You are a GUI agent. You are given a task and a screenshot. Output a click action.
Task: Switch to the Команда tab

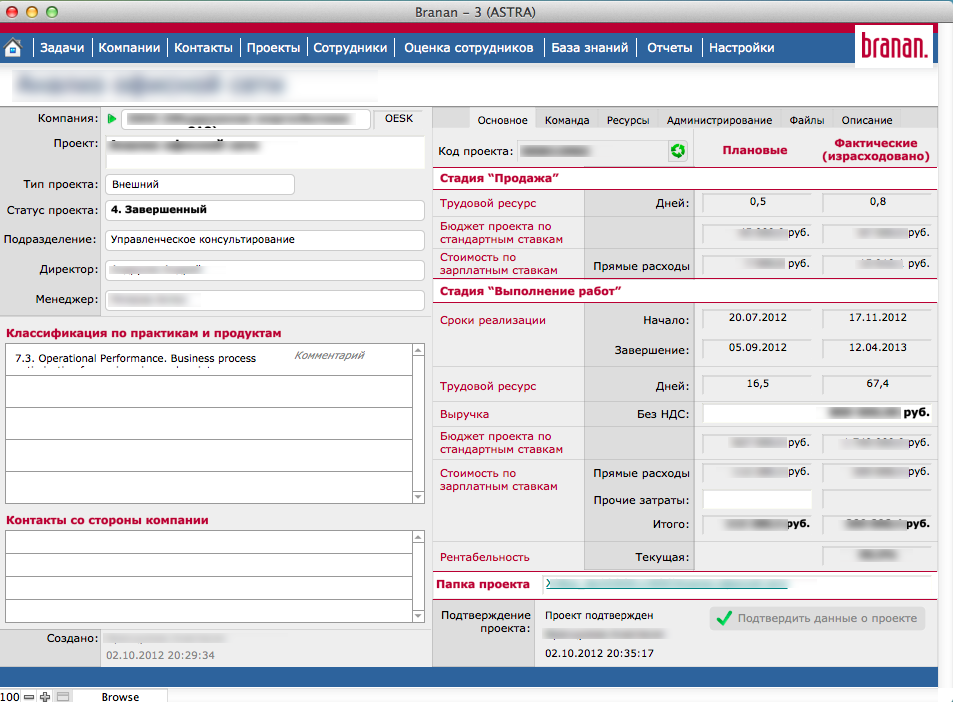[x=567, y=120]
